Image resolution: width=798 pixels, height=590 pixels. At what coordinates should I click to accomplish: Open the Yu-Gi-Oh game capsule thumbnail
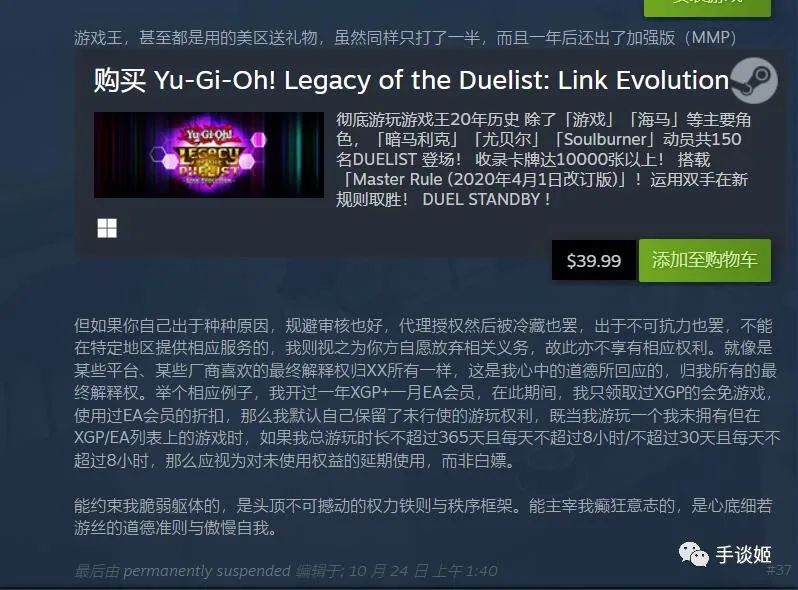[209, 155]
